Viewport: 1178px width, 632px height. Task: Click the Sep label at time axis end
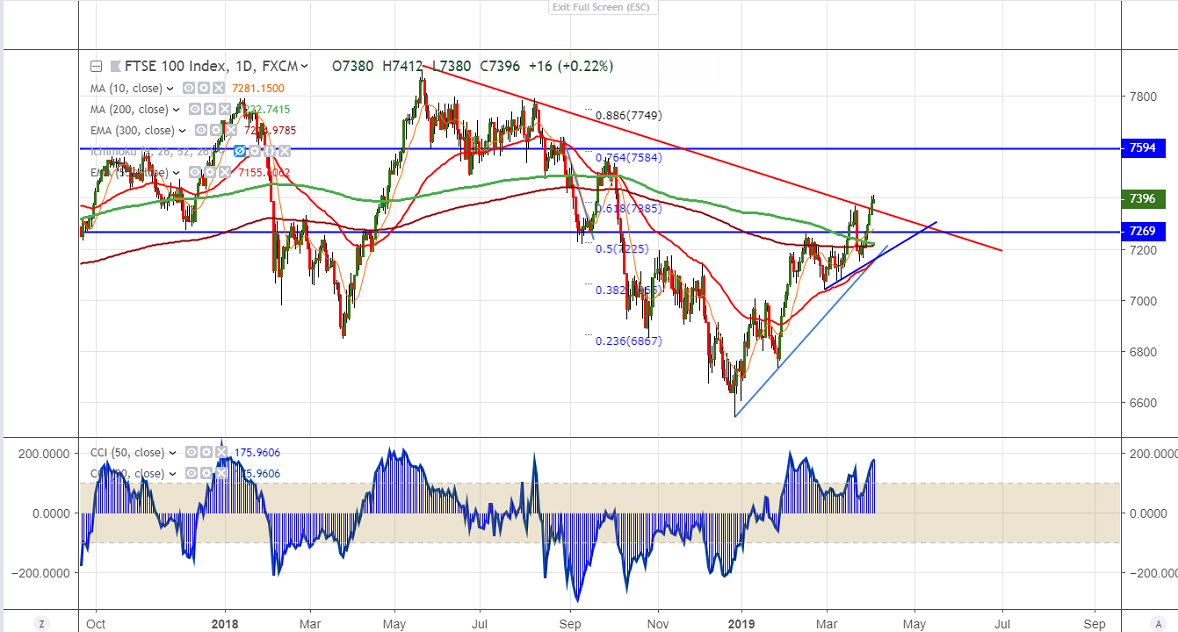pos(1095,624)
